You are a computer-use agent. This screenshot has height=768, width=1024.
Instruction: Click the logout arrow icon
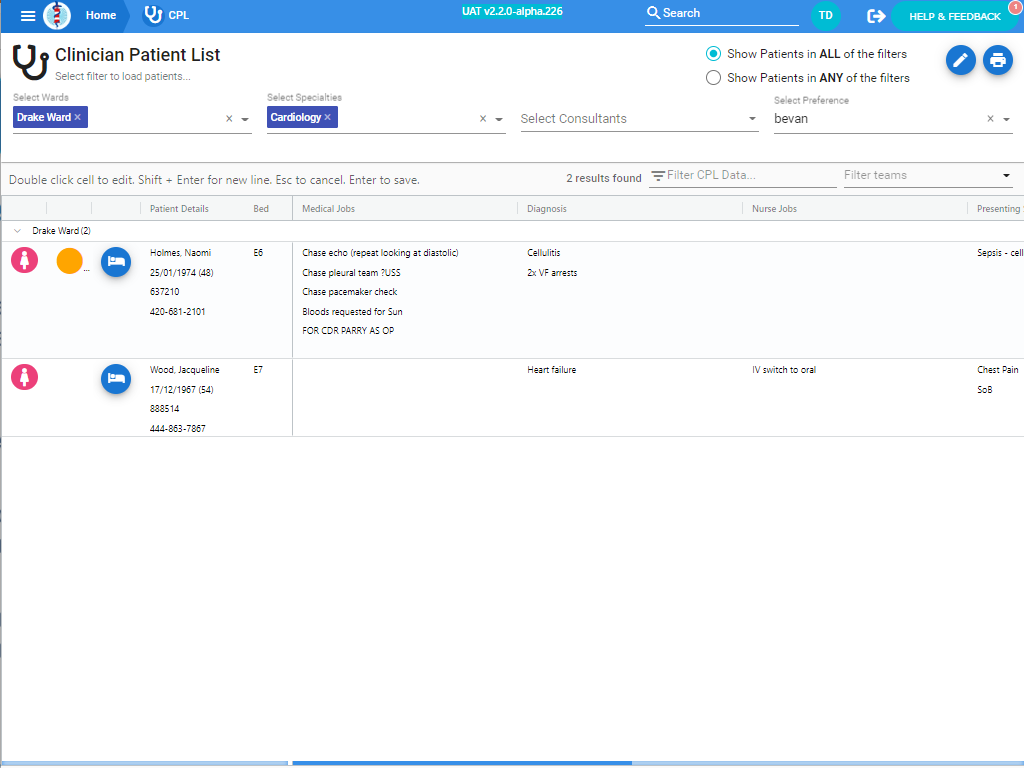(876, 16)
